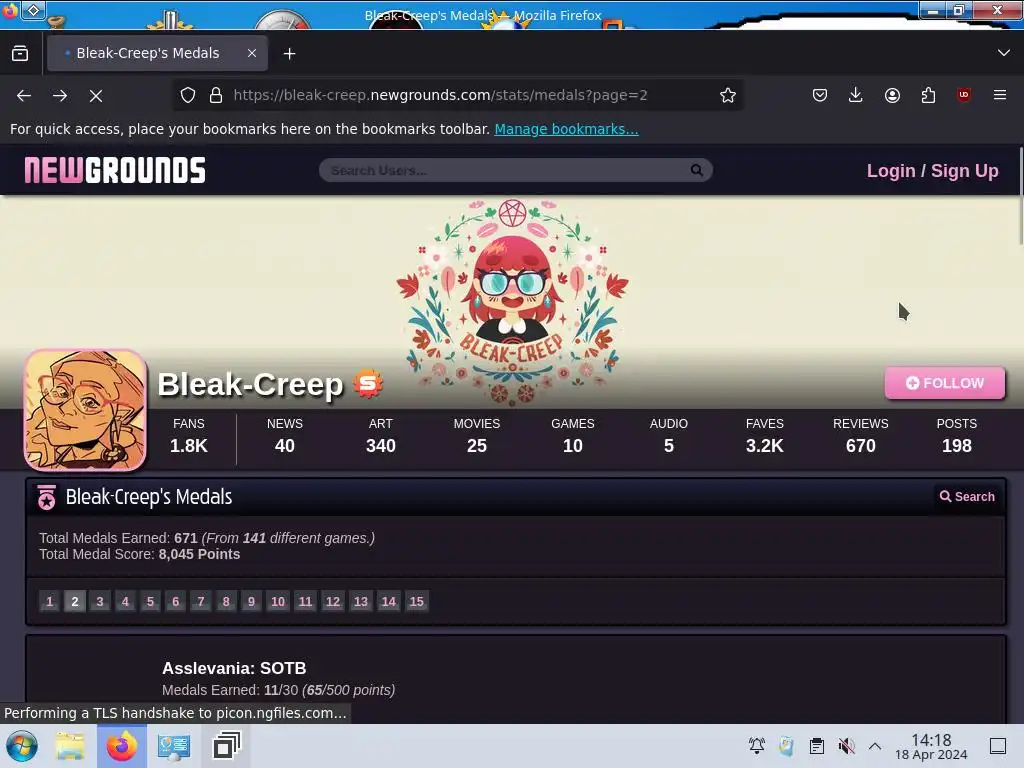Viewport: 1024px width, 768px height.
Task: Go to medals page 4
Action: [x=125, y=601]
